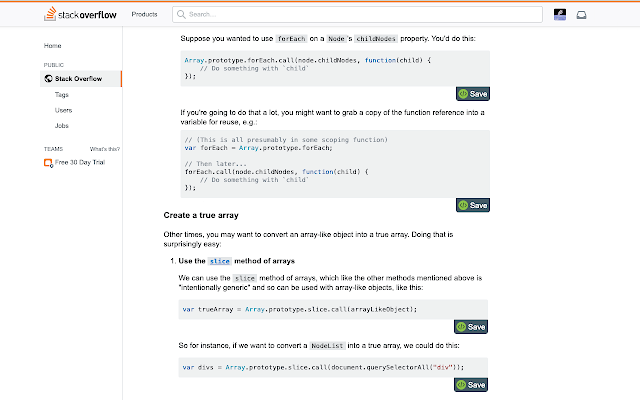Open the Free 30 Day Trial link
This screenshot has height=400, width=640.
[80, 162]
